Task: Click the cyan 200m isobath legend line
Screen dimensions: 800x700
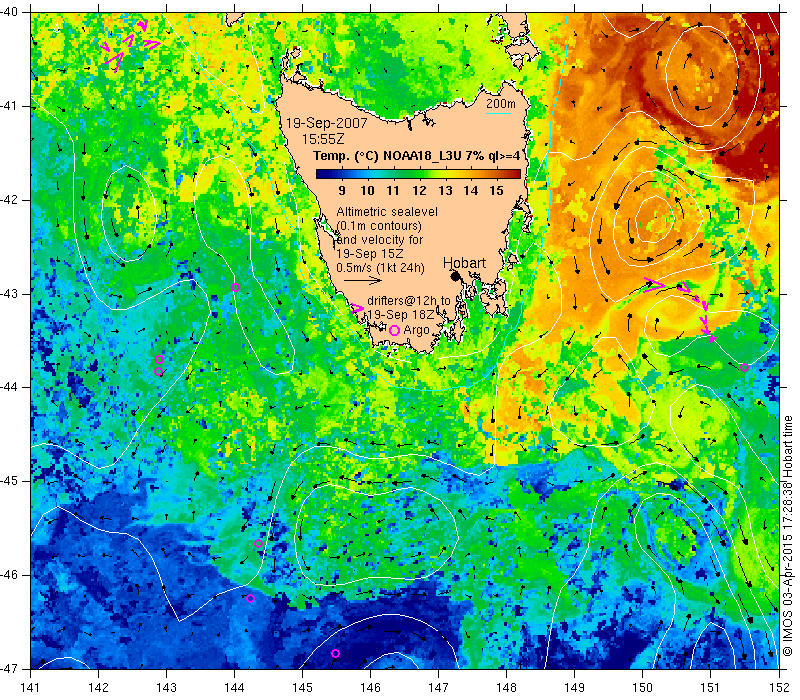Action: 498,113
